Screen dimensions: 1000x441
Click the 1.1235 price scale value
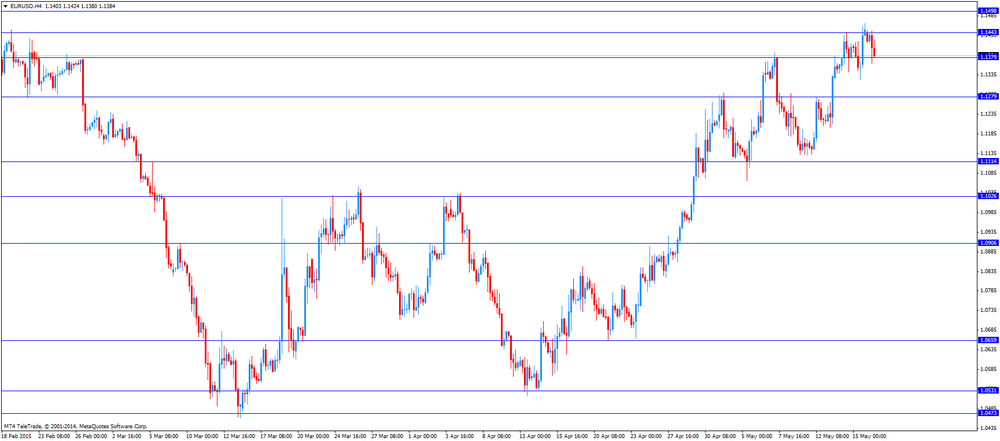(989, 114)
